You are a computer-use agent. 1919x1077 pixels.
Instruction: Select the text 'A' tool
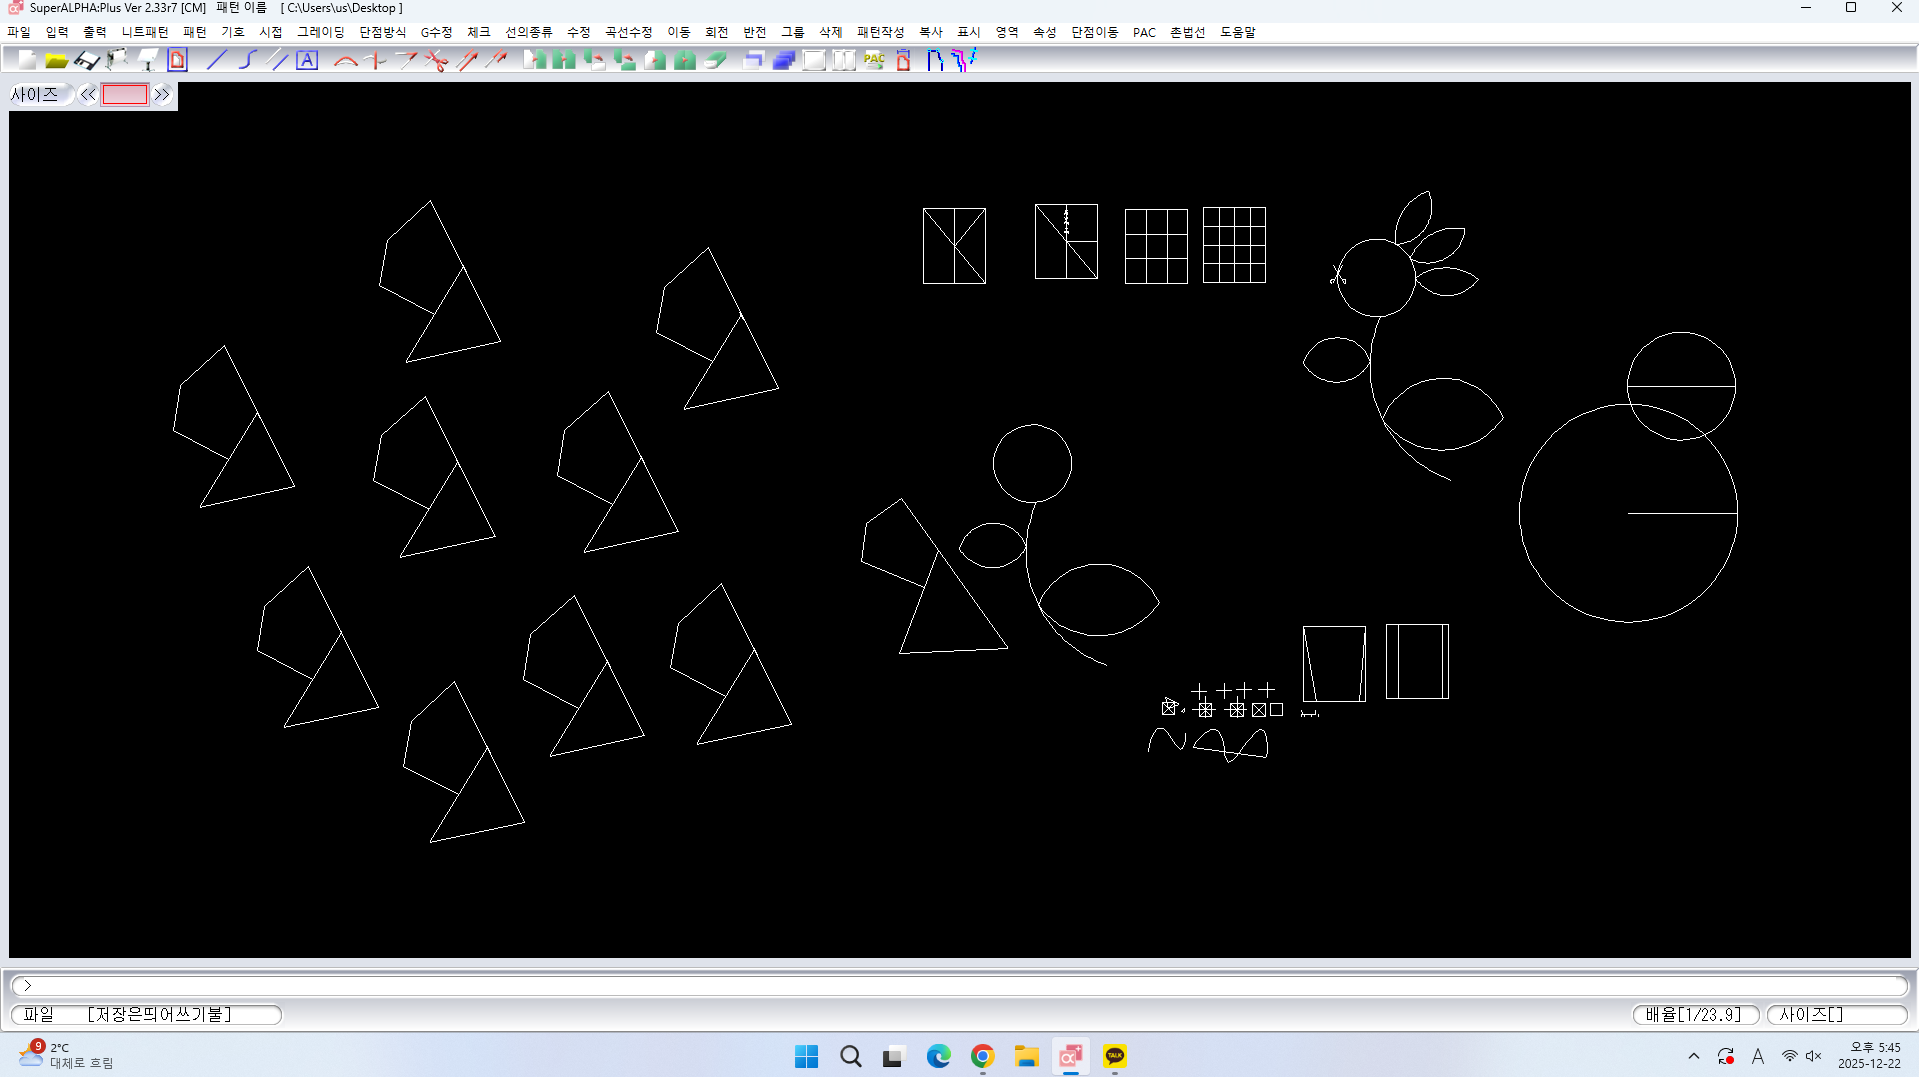tap(307, 60)
